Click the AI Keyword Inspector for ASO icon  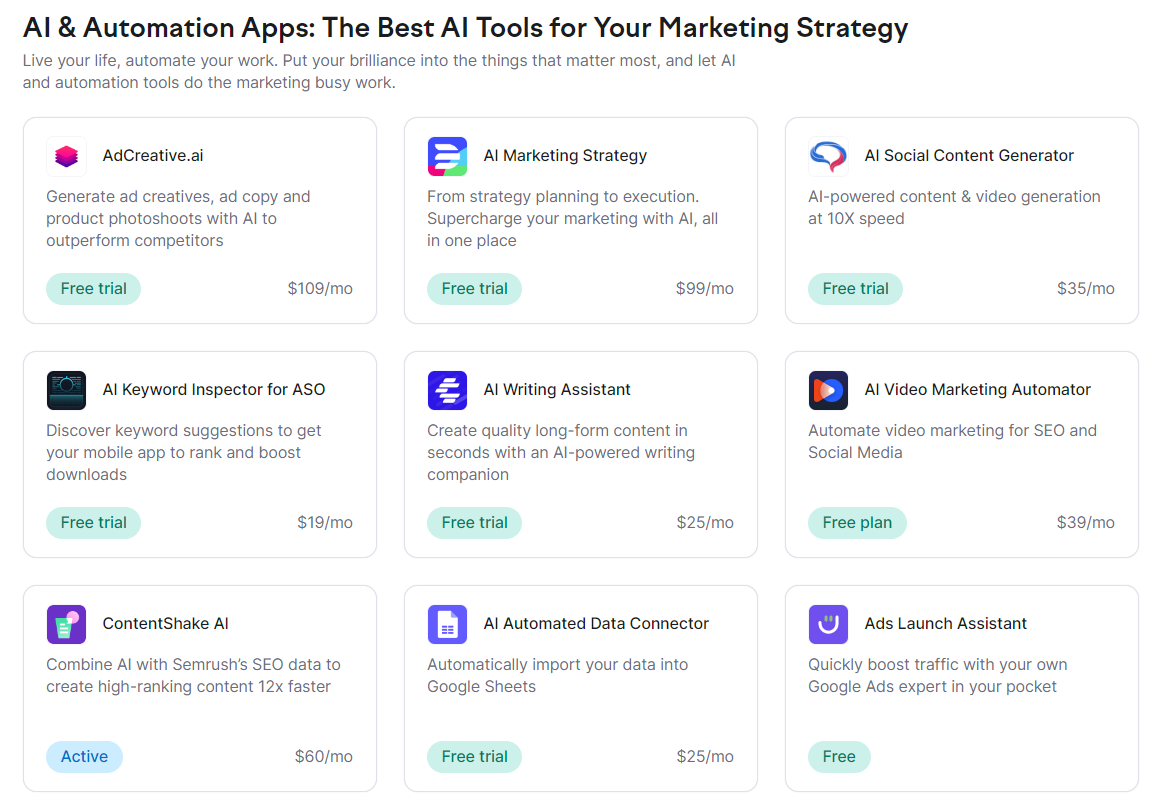(66, 390)
